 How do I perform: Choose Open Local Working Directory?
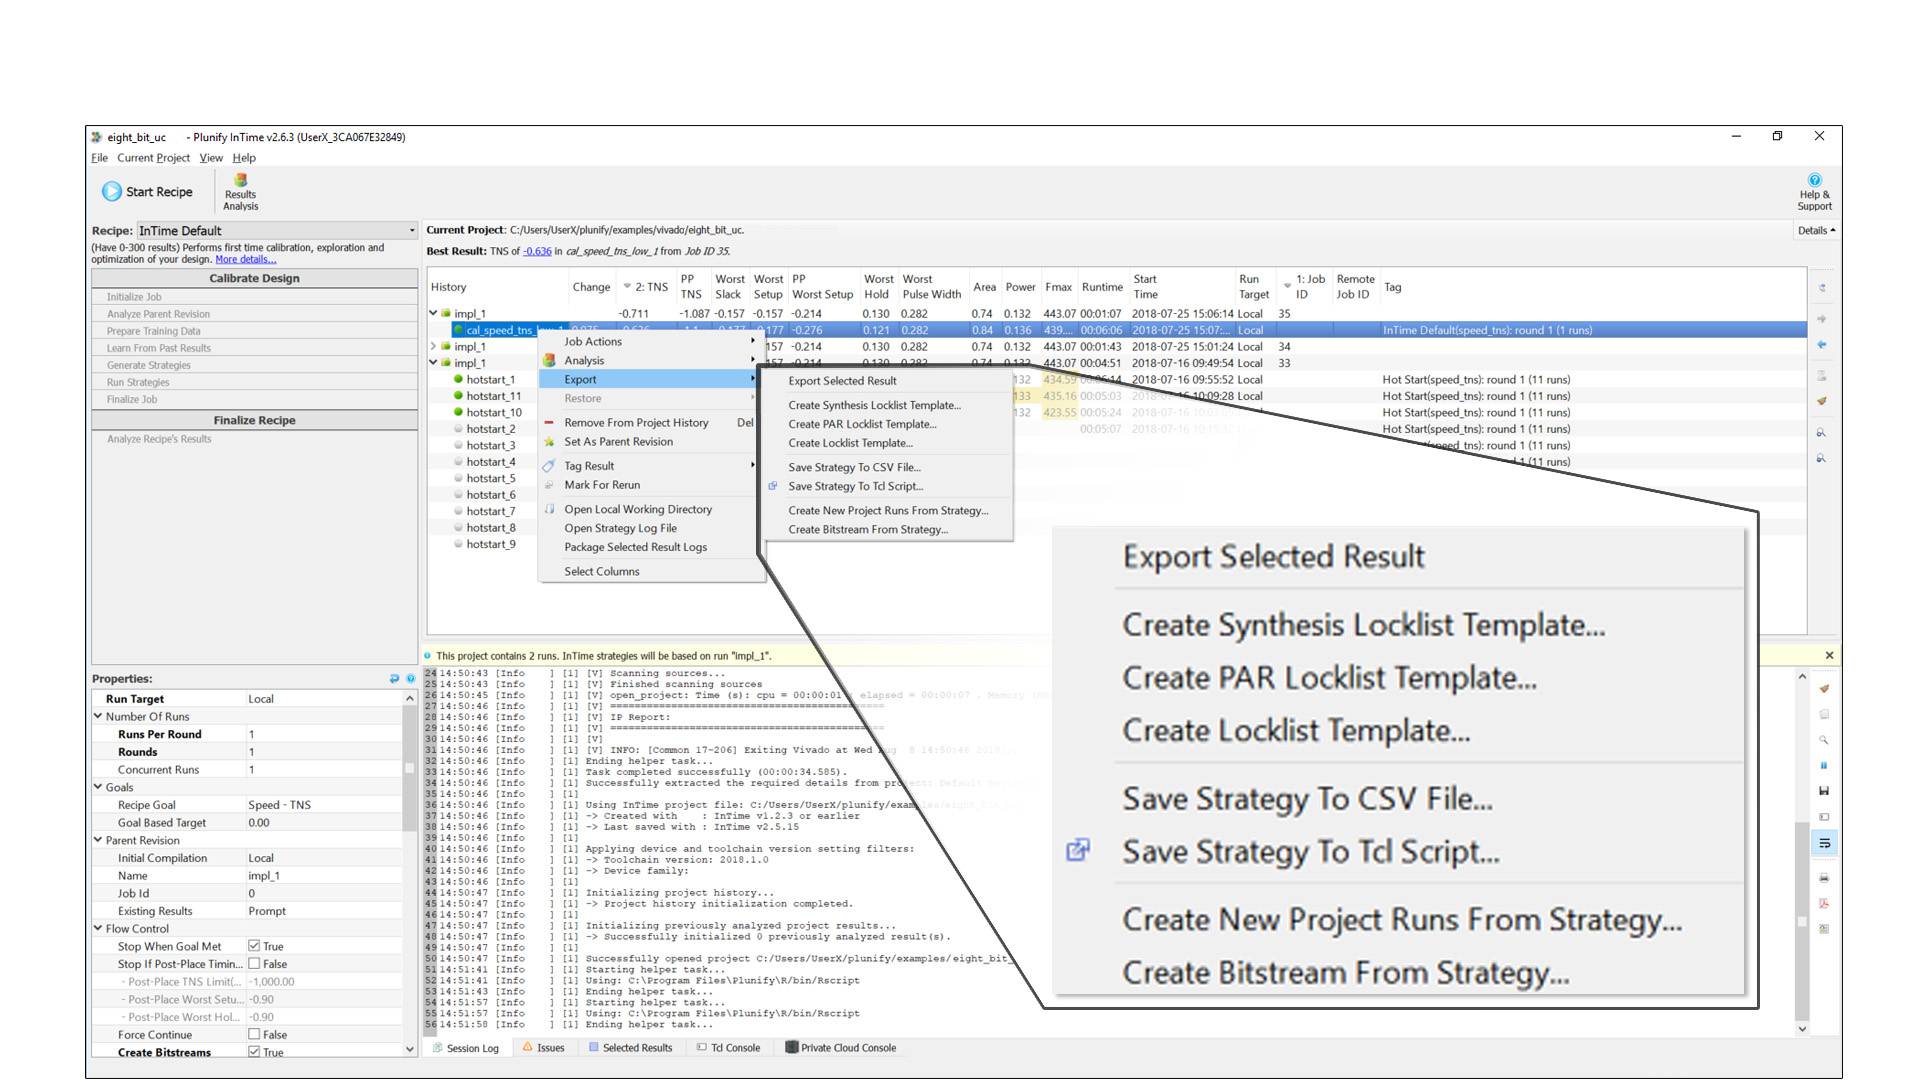point(650,510)
